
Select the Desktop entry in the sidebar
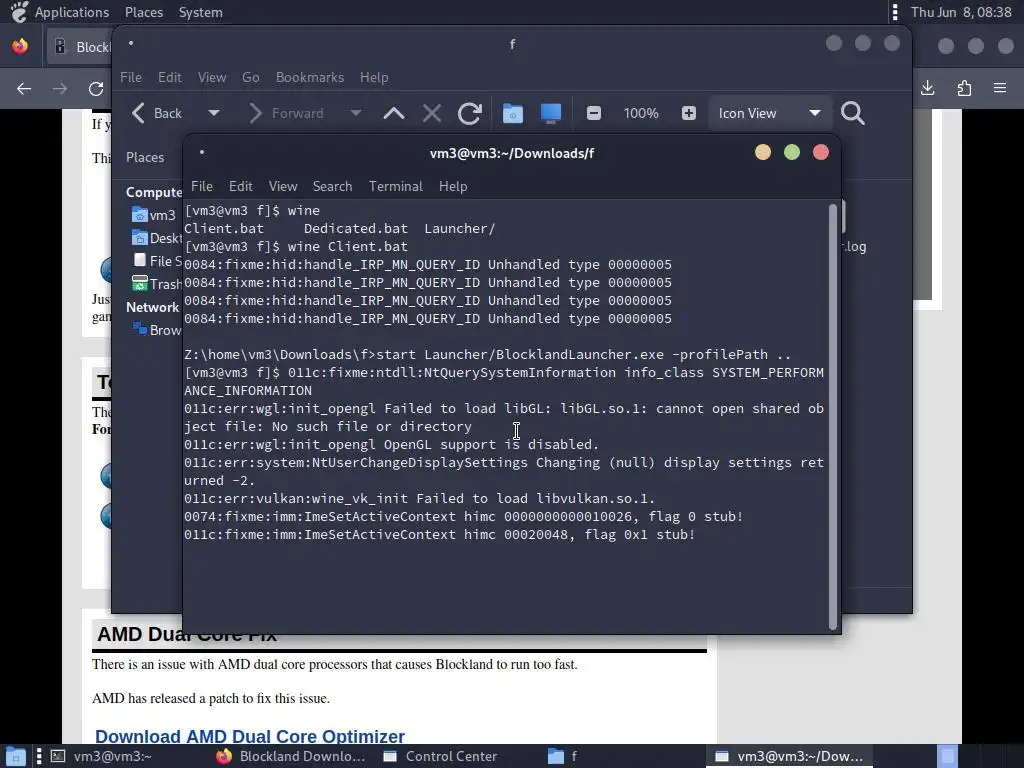point(157,238)
